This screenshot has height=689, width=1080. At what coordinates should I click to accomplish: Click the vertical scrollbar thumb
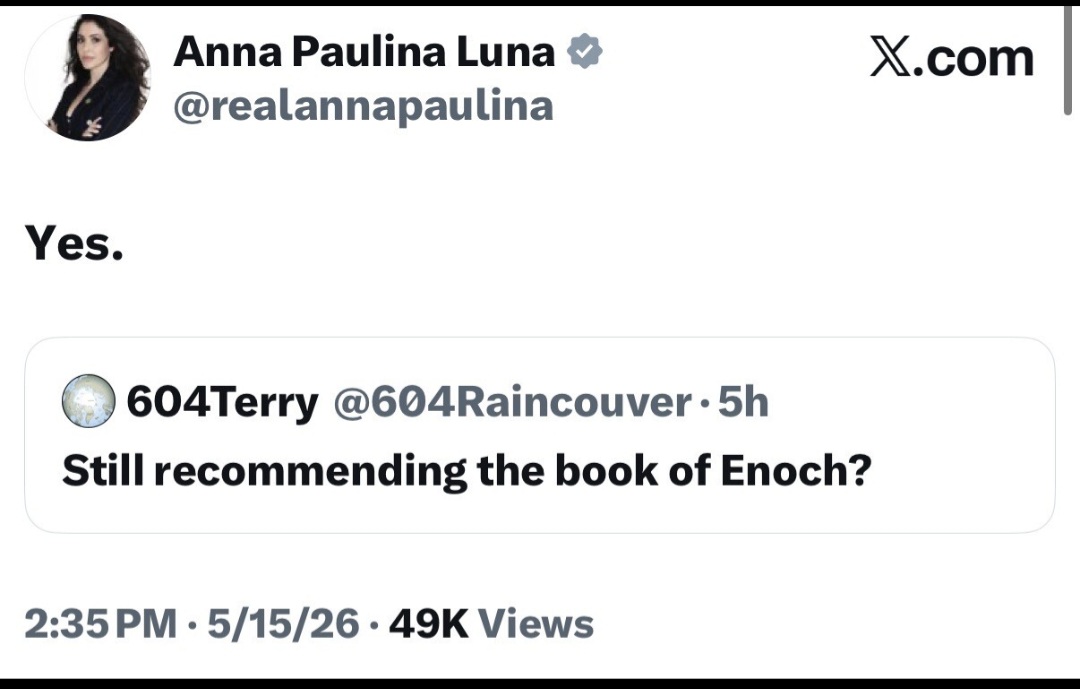point(1068,61)
